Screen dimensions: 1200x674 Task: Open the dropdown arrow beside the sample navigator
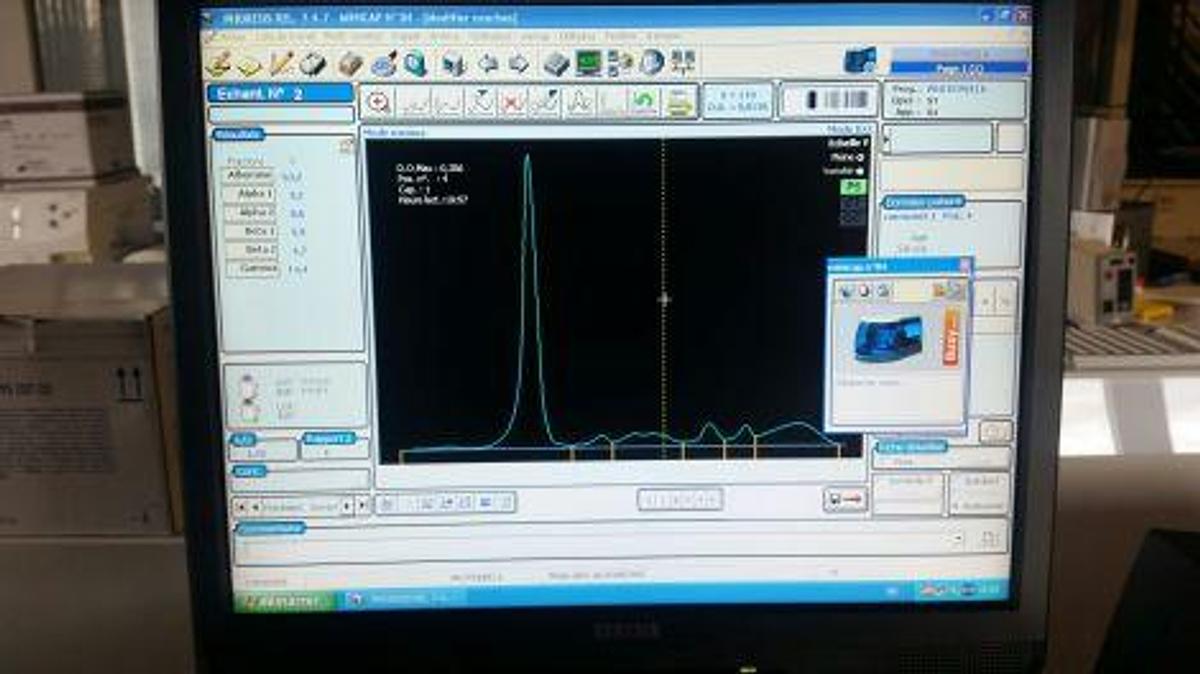[x=346, y=507]
